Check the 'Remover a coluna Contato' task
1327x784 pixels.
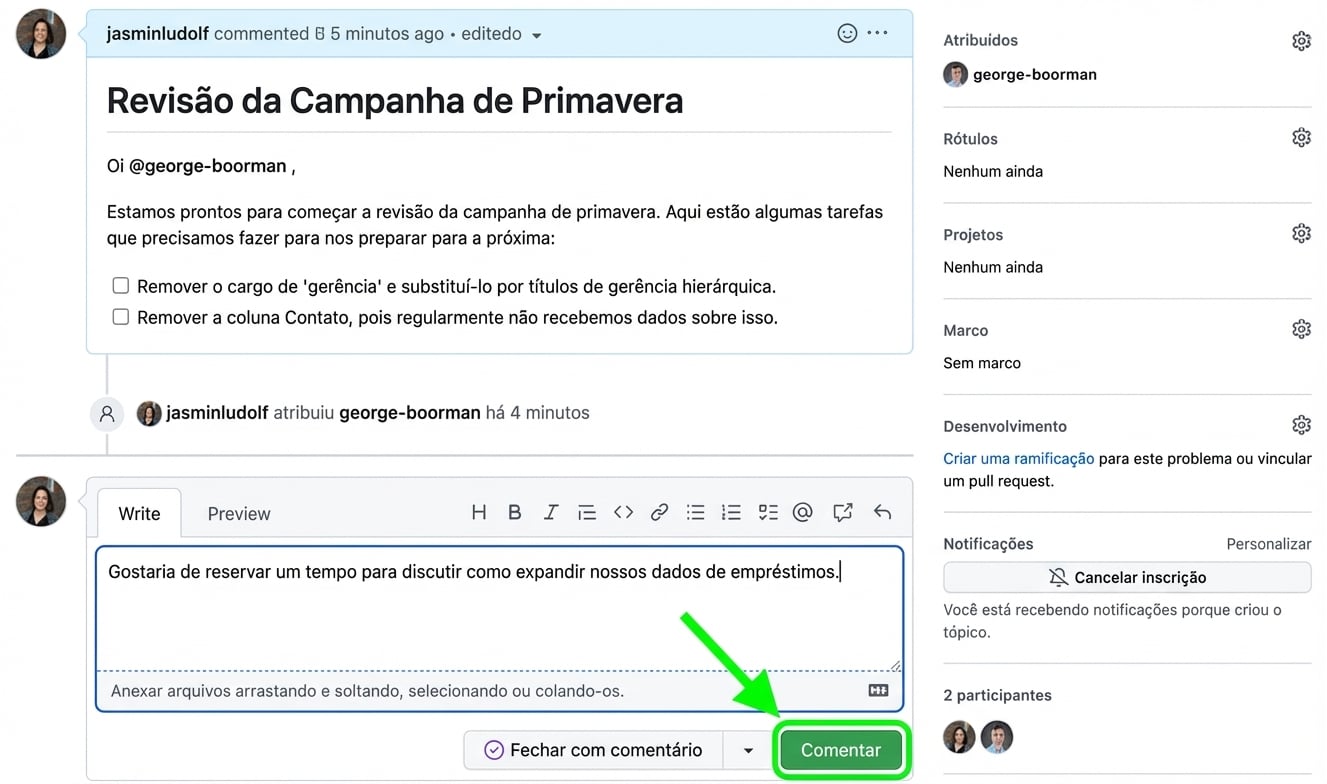tap(121, 317)
